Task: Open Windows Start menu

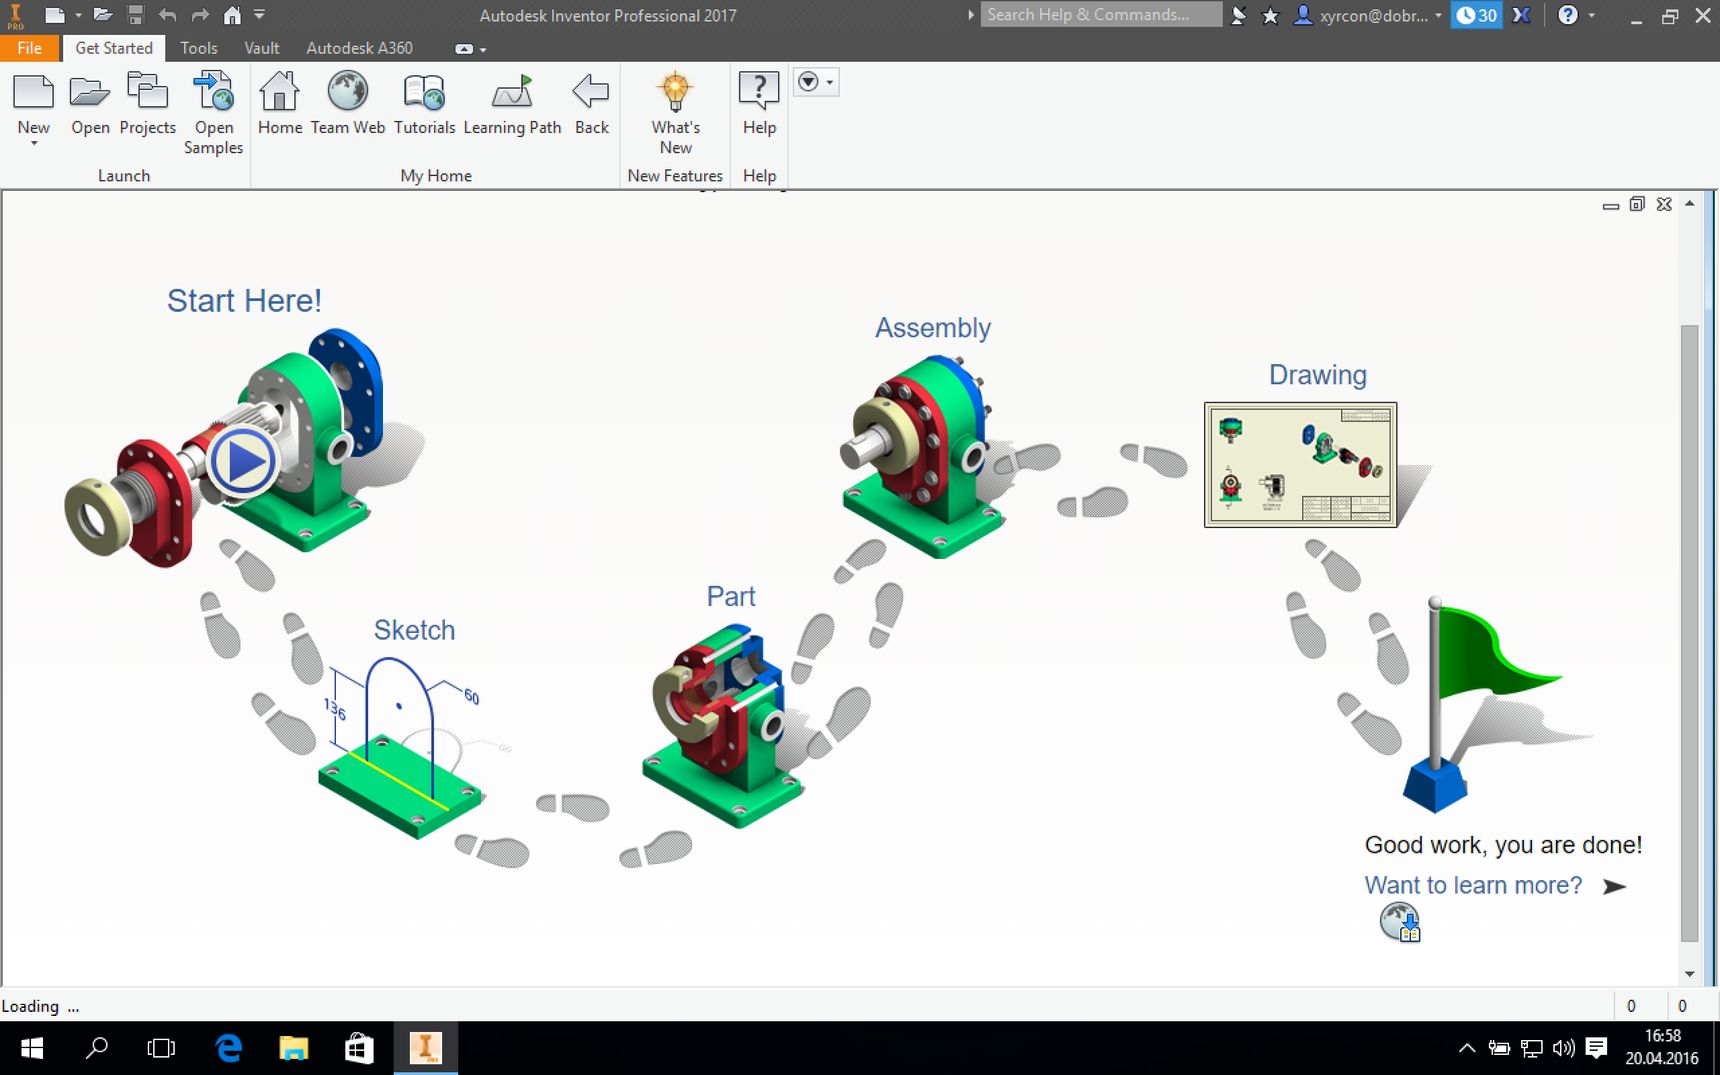Action: 32,1048
